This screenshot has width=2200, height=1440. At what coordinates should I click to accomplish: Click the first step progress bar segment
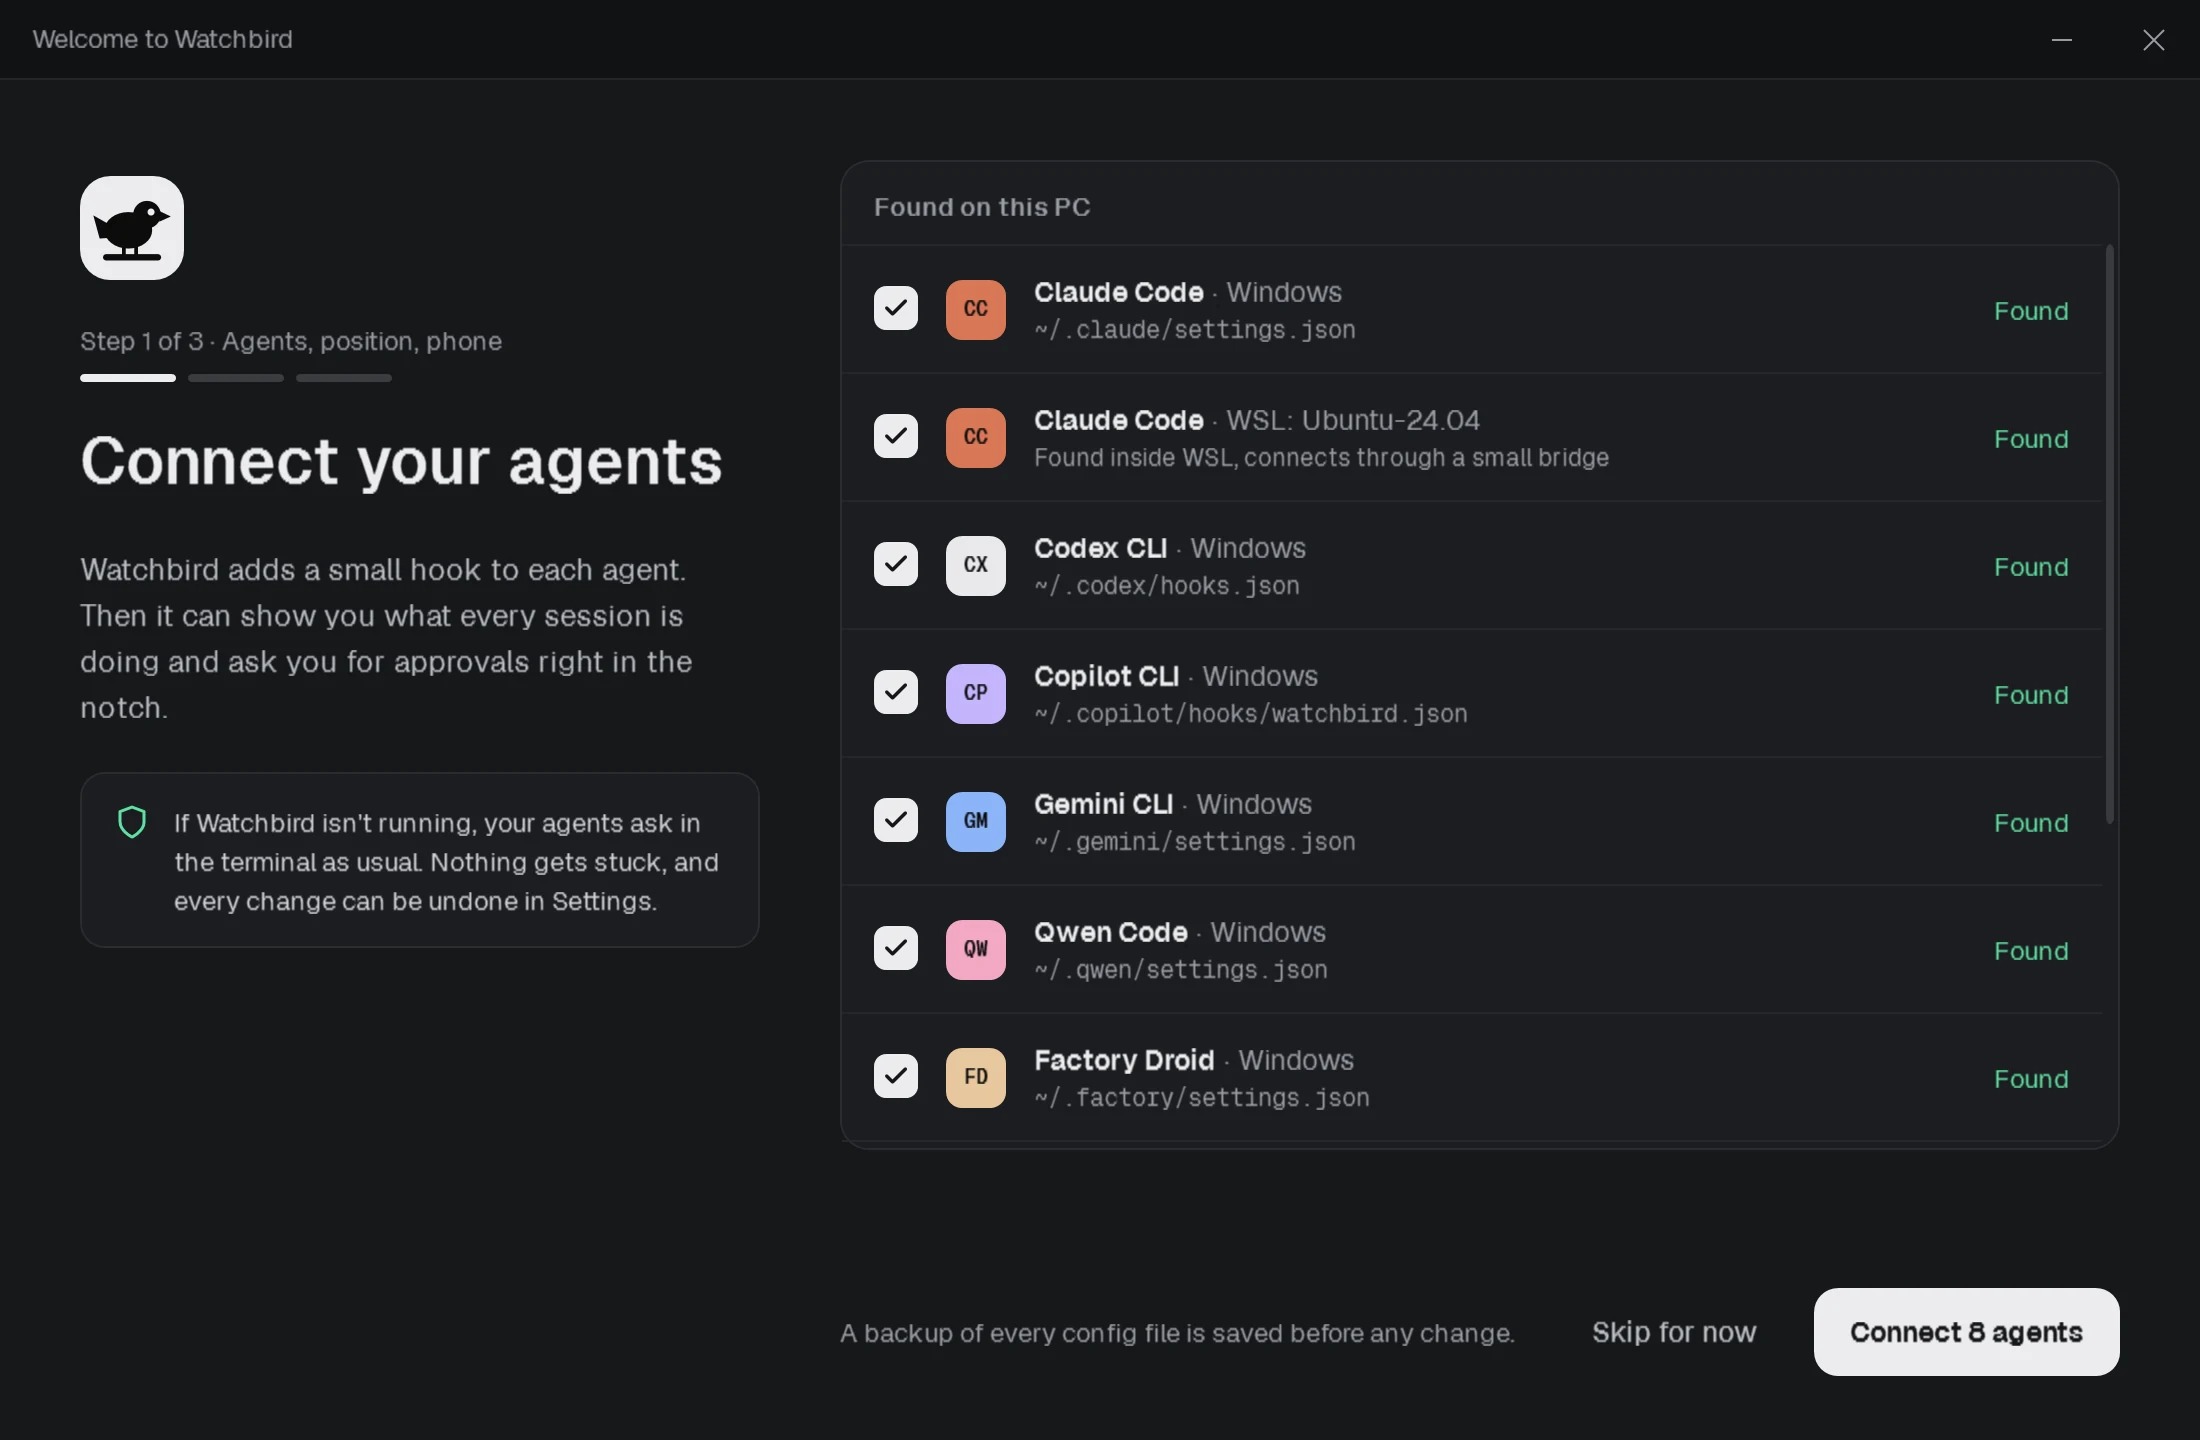pos(128,378)
